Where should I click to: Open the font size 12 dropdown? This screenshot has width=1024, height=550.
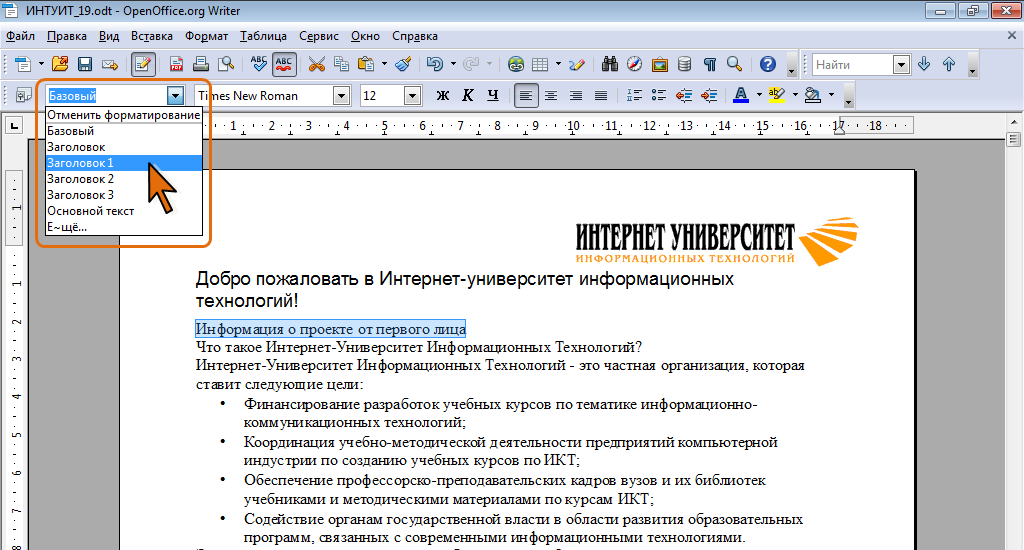click(x=412, y=96)
